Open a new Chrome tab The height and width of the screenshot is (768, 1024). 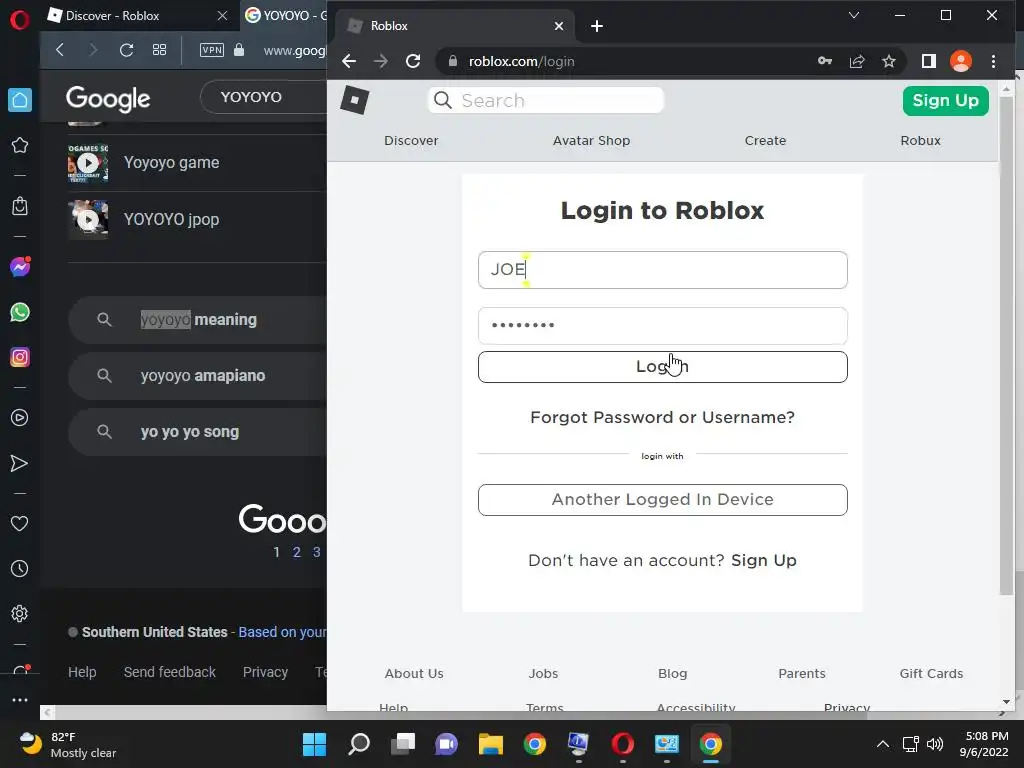click(596, 26)
